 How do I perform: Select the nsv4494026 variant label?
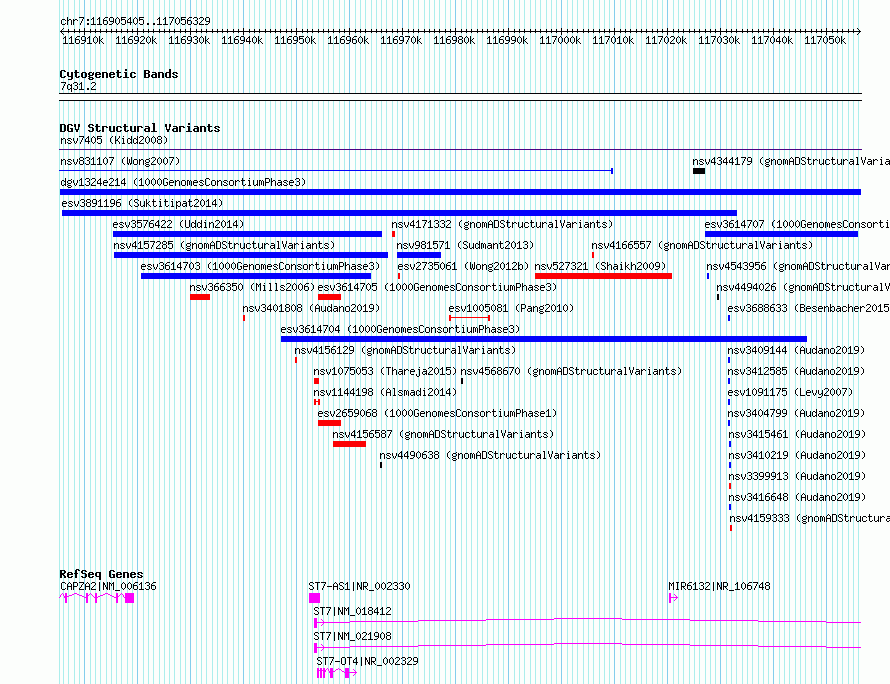pyautogui.click(x=803, y=287)
